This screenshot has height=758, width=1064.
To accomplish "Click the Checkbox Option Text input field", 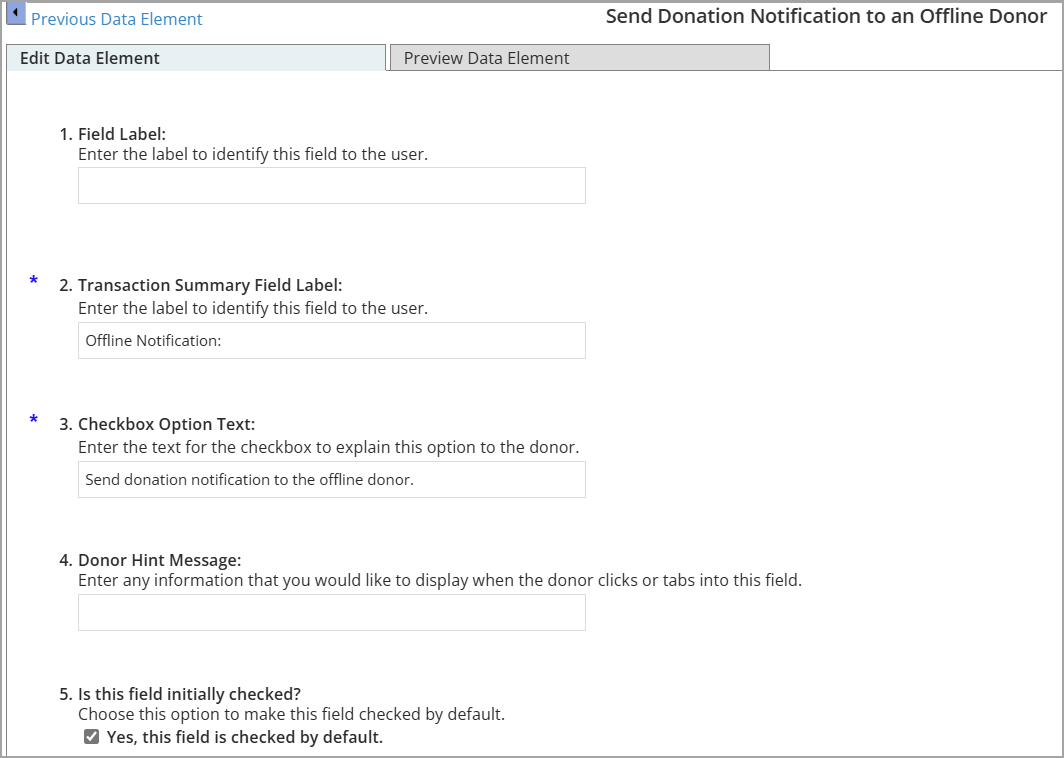I will tap(332, 479).
